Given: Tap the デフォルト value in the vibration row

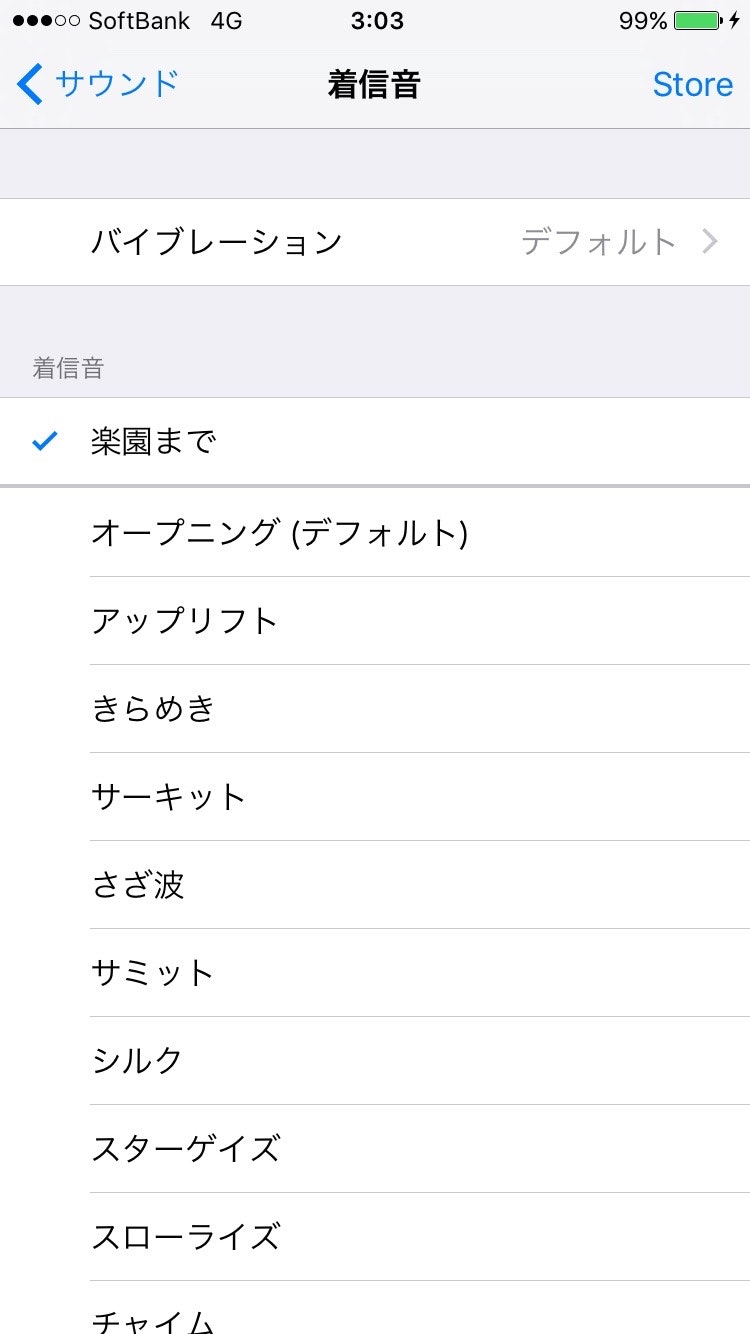Looking at the screenshot, I should pos(598,241).
